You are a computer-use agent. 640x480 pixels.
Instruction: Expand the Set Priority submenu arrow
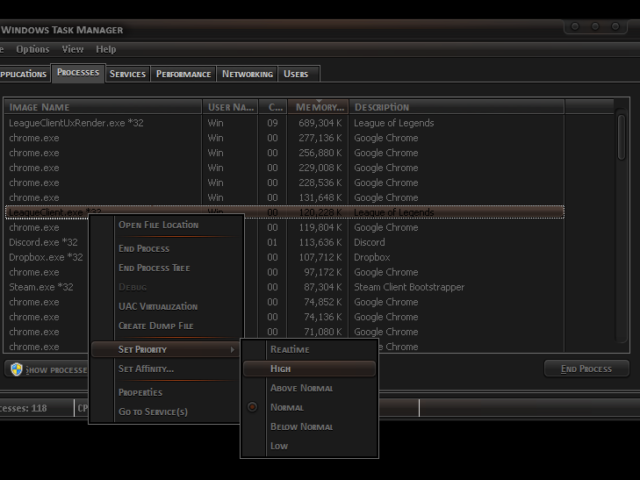click(232, 349)
